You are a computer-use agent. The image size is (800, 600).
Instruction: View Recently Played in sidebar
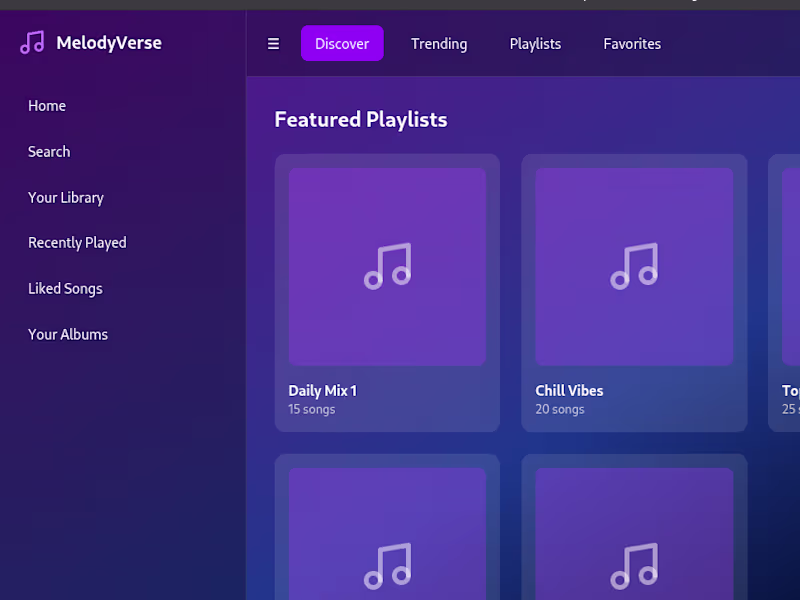pyautogui.click(x=77, y=242)
